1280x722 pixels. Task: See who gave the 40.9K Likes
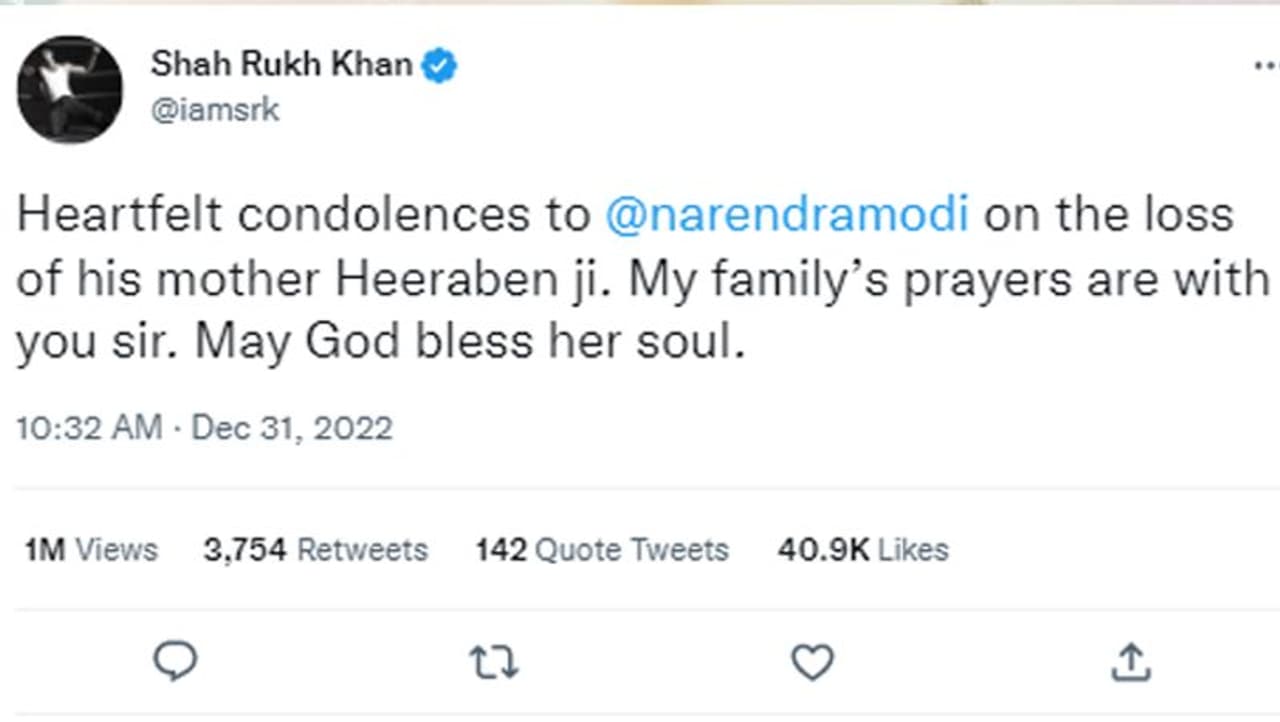[x=863, y=549]
